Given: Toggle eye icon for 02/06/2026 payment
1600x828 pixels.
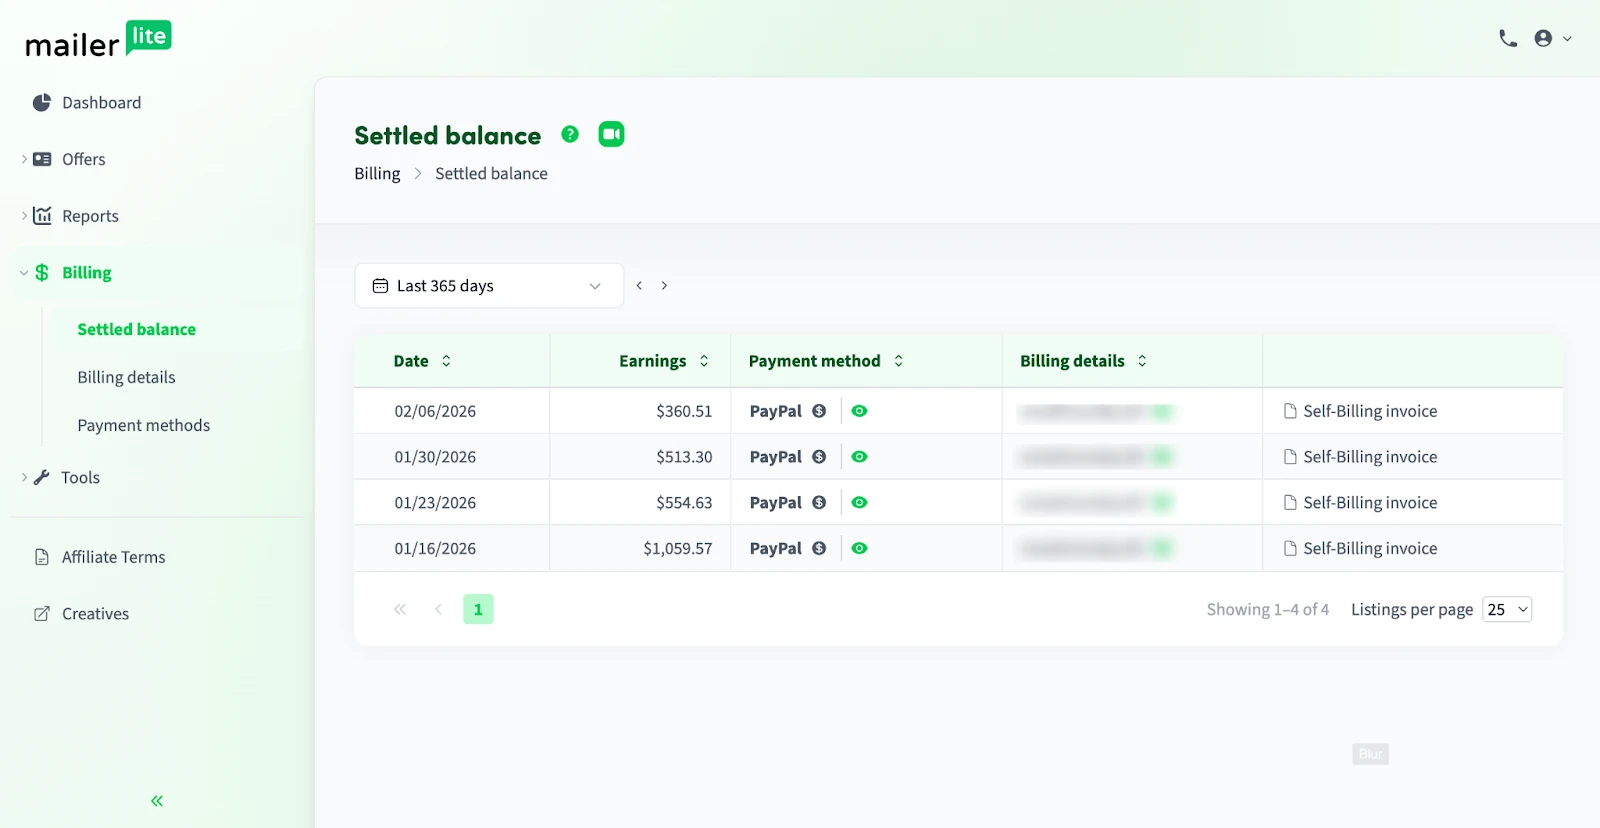Looking at the screenshot, I should pyautogui.click(x=859, y=411).
